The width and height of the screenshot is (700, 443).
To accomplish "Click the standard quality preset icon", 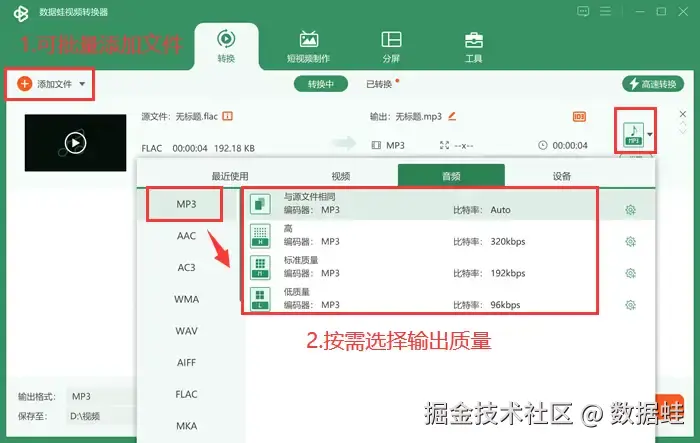I will tap(260, 267).
